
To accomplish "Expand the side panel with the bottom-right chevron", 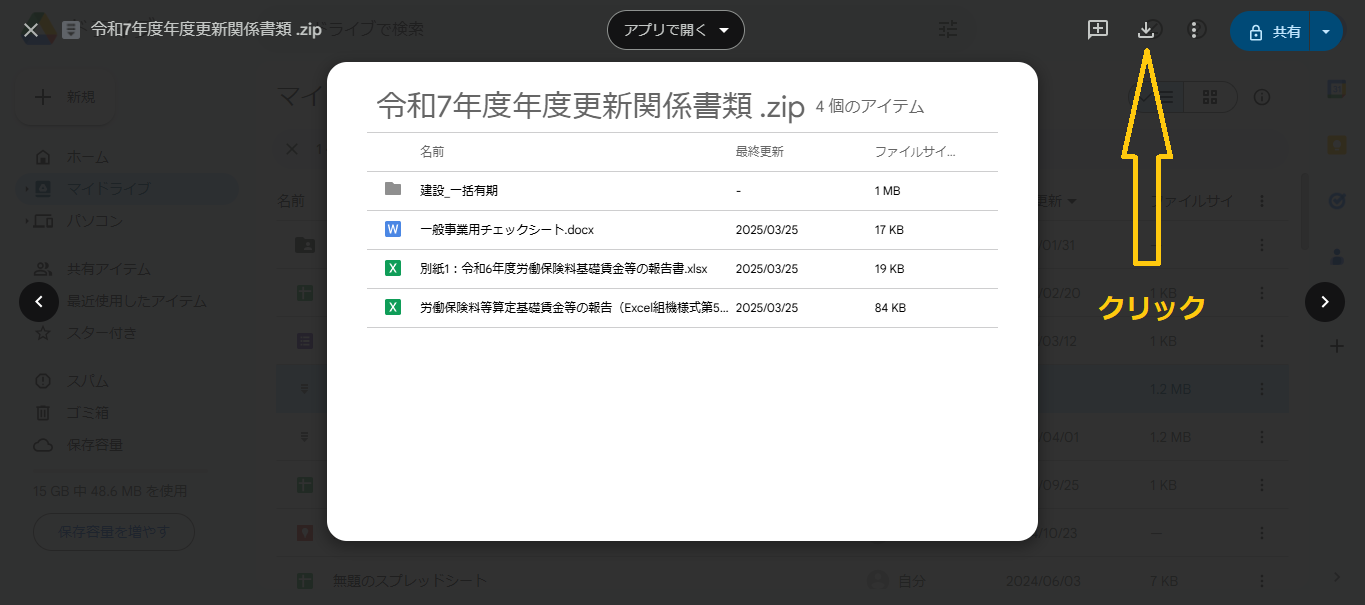I will pos(1336,576).
